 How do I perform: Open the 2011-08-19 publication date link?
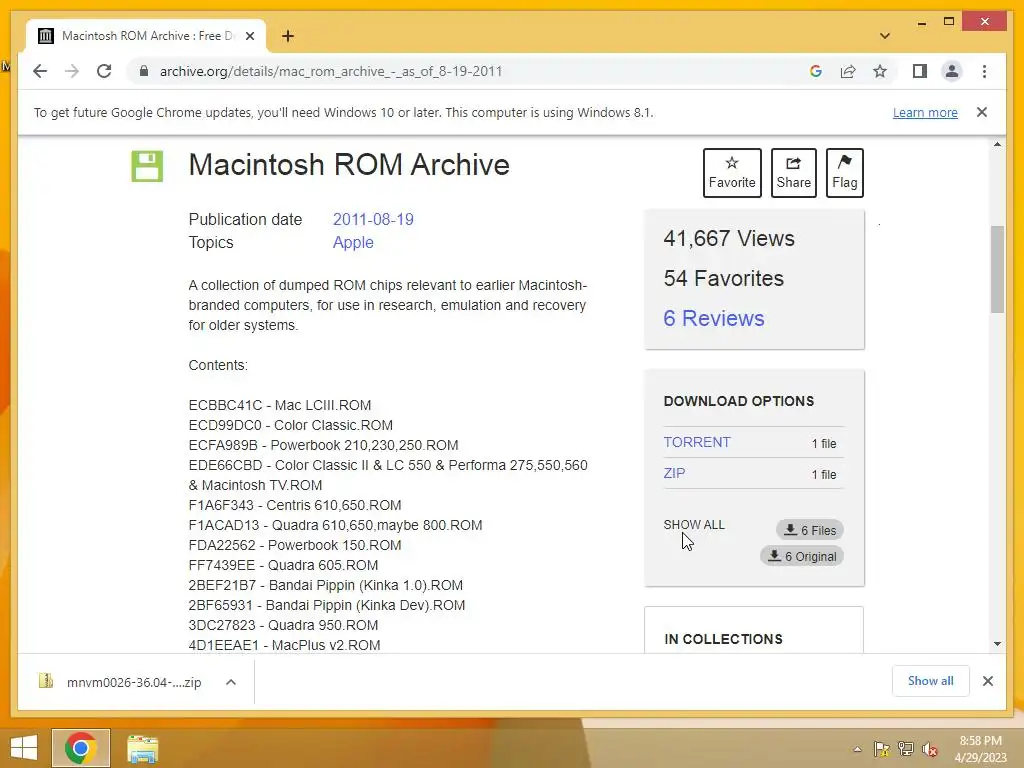[x=373, y=219]
